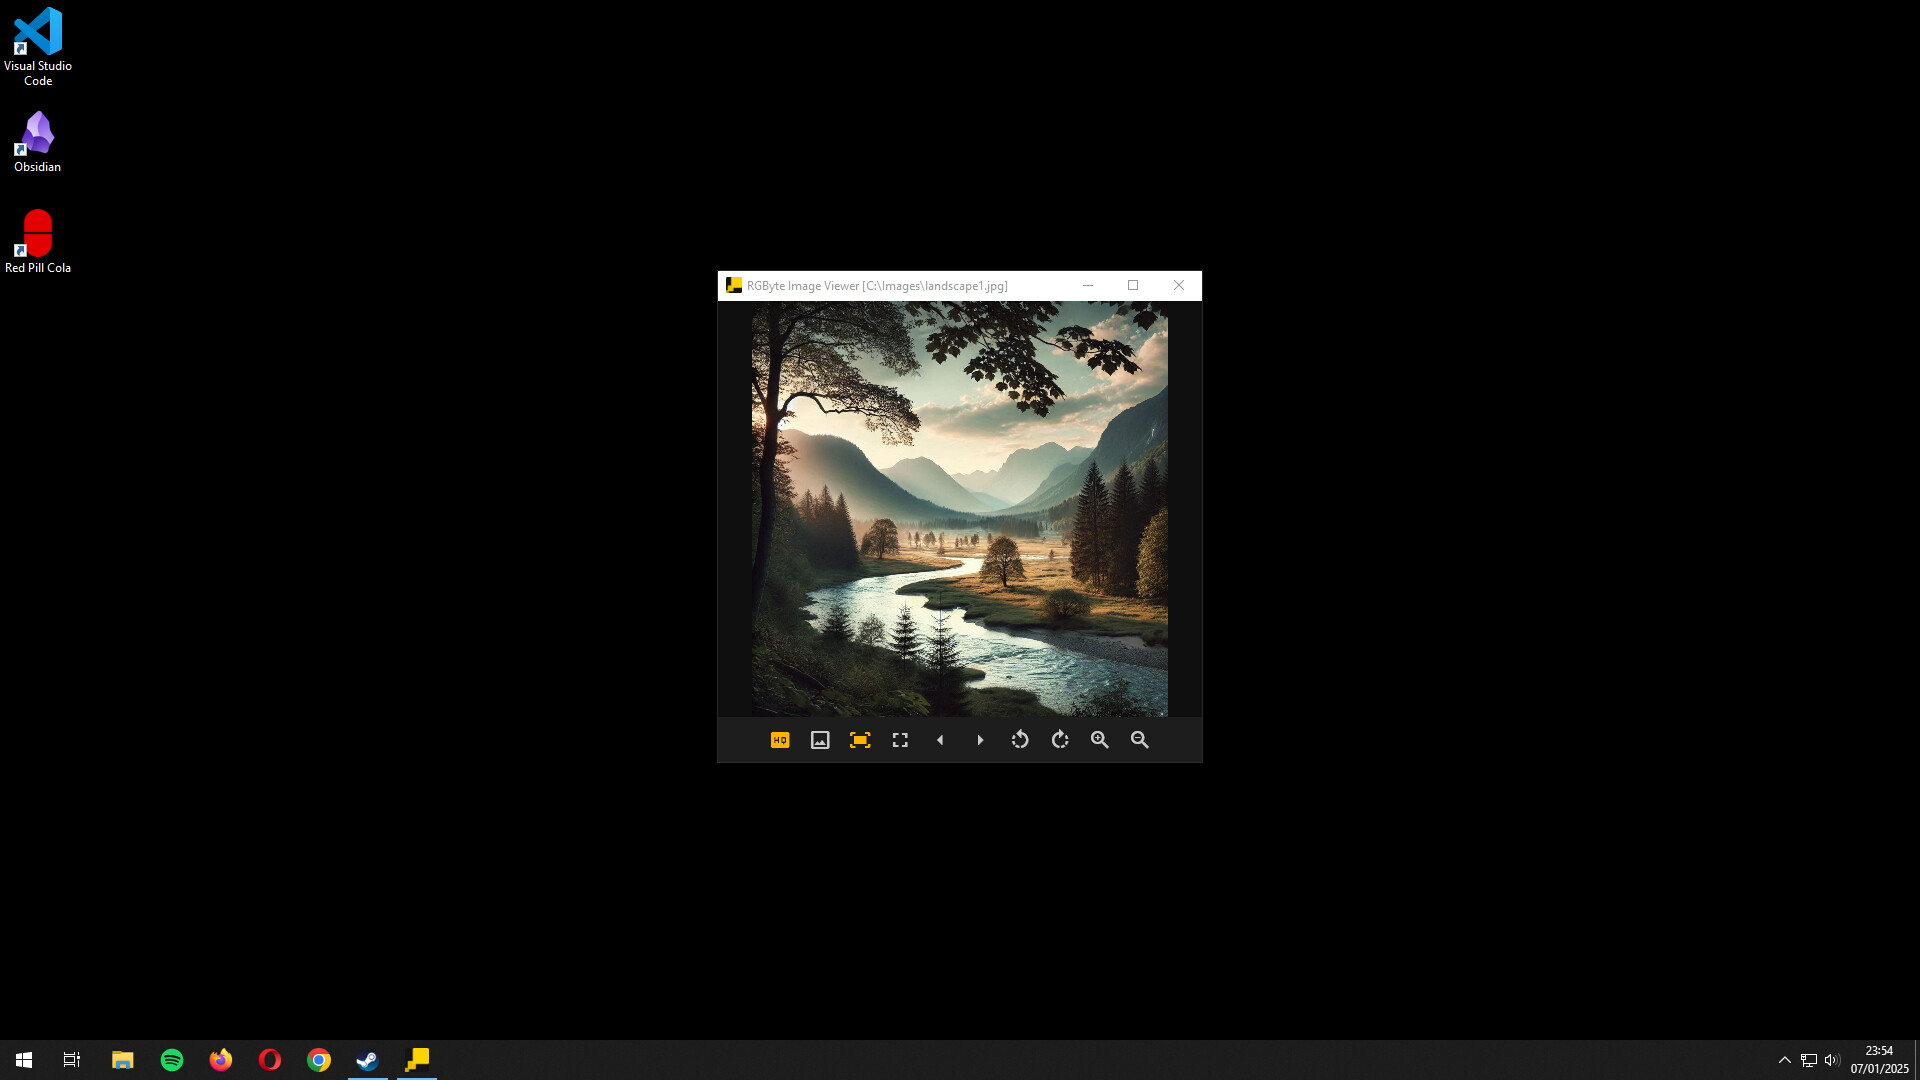1920x1080 pixels.
Task: Open the Windows Start menu
Action: tap(22, 1059)
